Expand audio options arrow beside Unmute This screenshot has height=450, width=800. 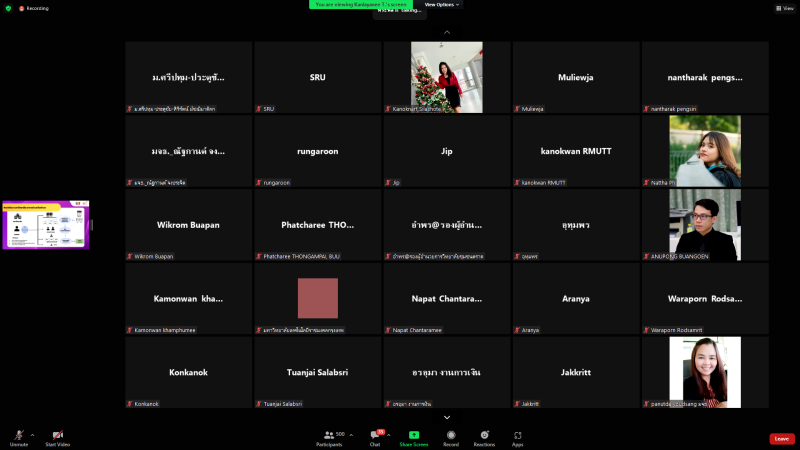click(32, 435)
